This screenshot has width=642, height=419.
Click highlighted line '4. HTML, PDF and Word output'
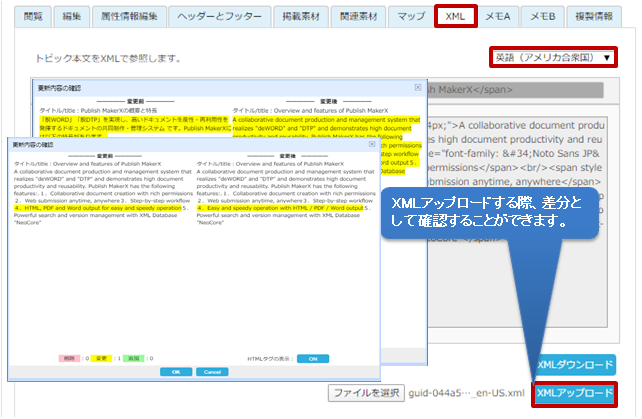click(98, 208)
